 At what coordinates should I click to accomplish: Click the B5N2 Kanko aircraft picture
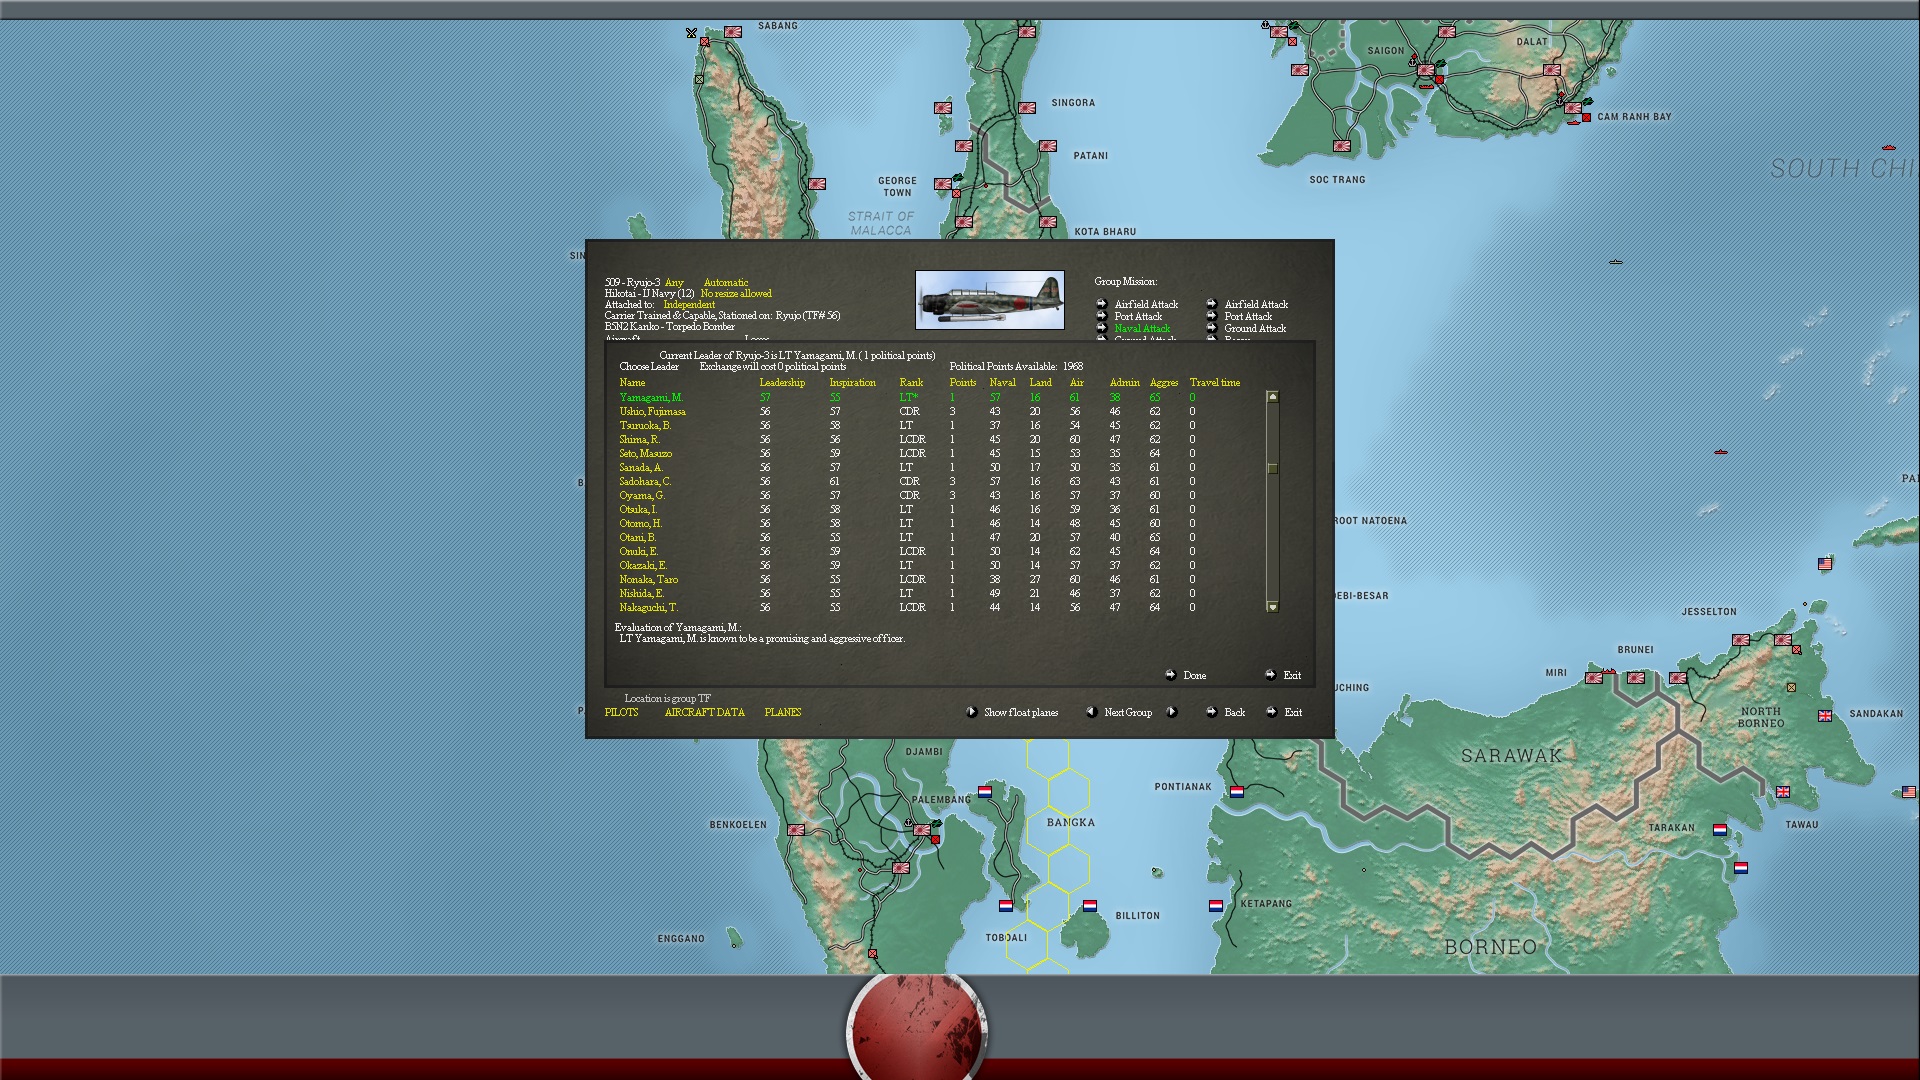click(989, 300)
